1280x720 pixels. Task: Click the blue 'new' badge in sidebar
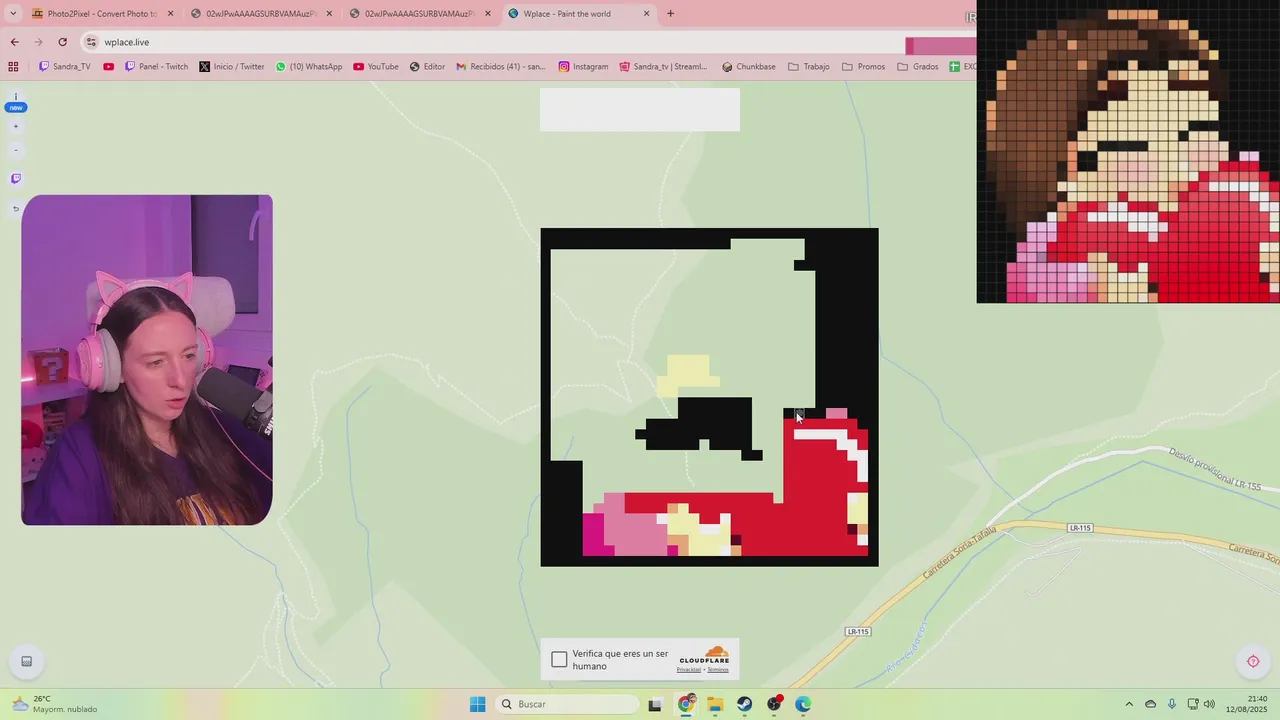click(16, 108)
